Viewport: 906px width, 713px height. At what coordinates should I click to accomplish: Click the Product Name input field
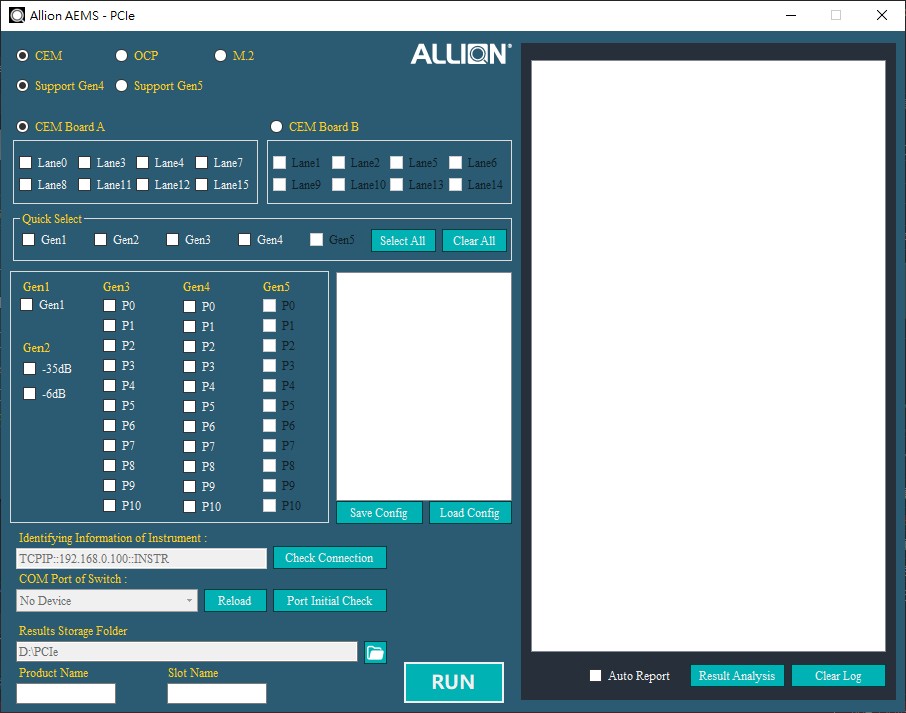(x=66, y=693)
